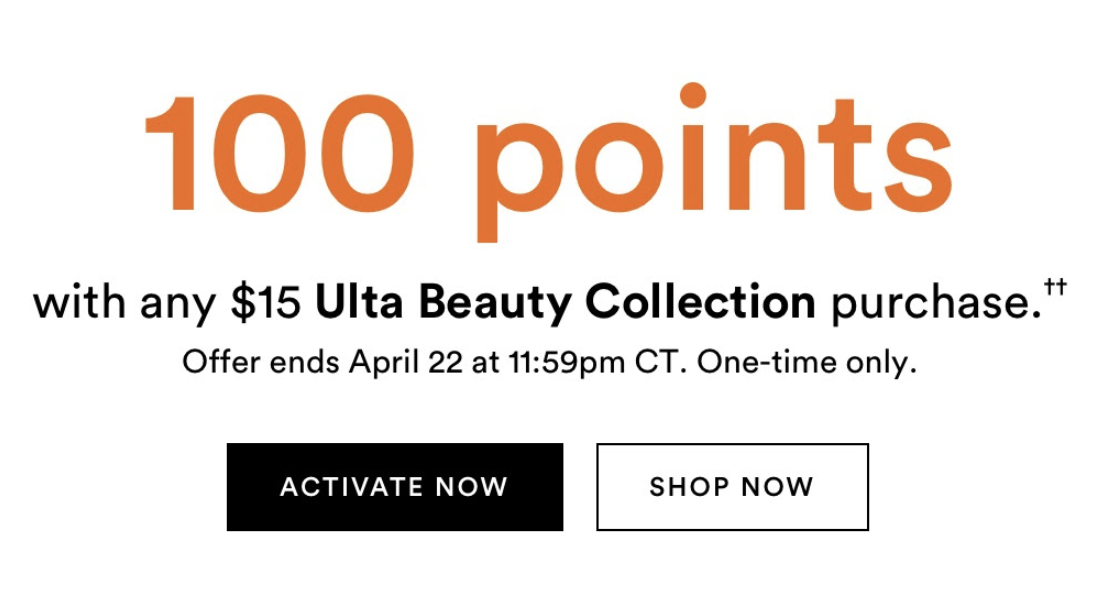Click the "Offer ends" words
The image size is (1108, 606).
[261, 362]
